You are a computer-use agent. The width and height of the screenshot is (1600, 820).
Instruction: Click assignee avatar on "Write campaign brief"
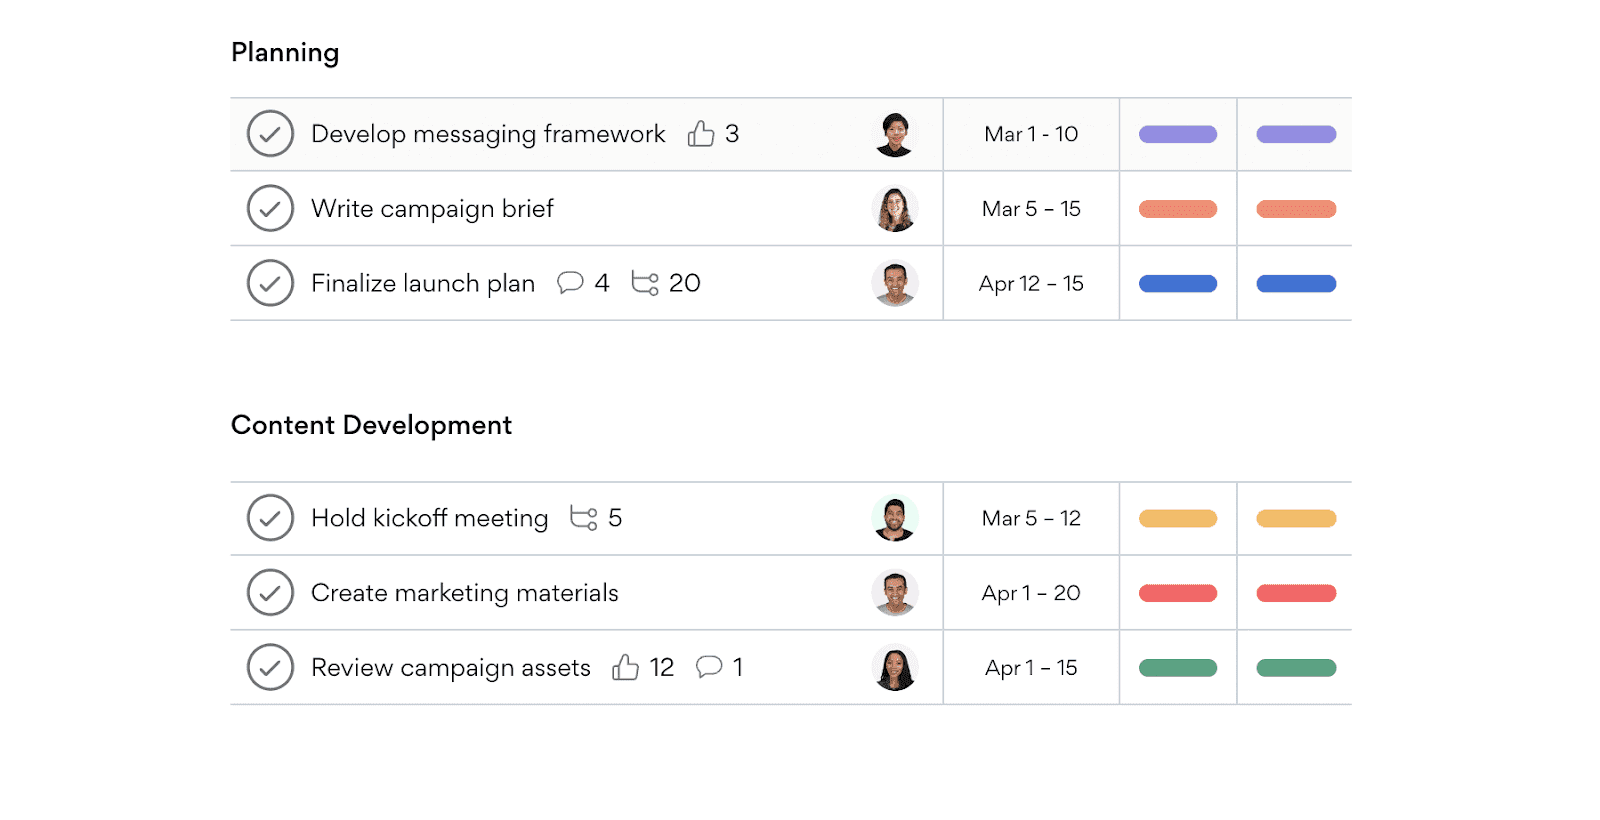896,209
